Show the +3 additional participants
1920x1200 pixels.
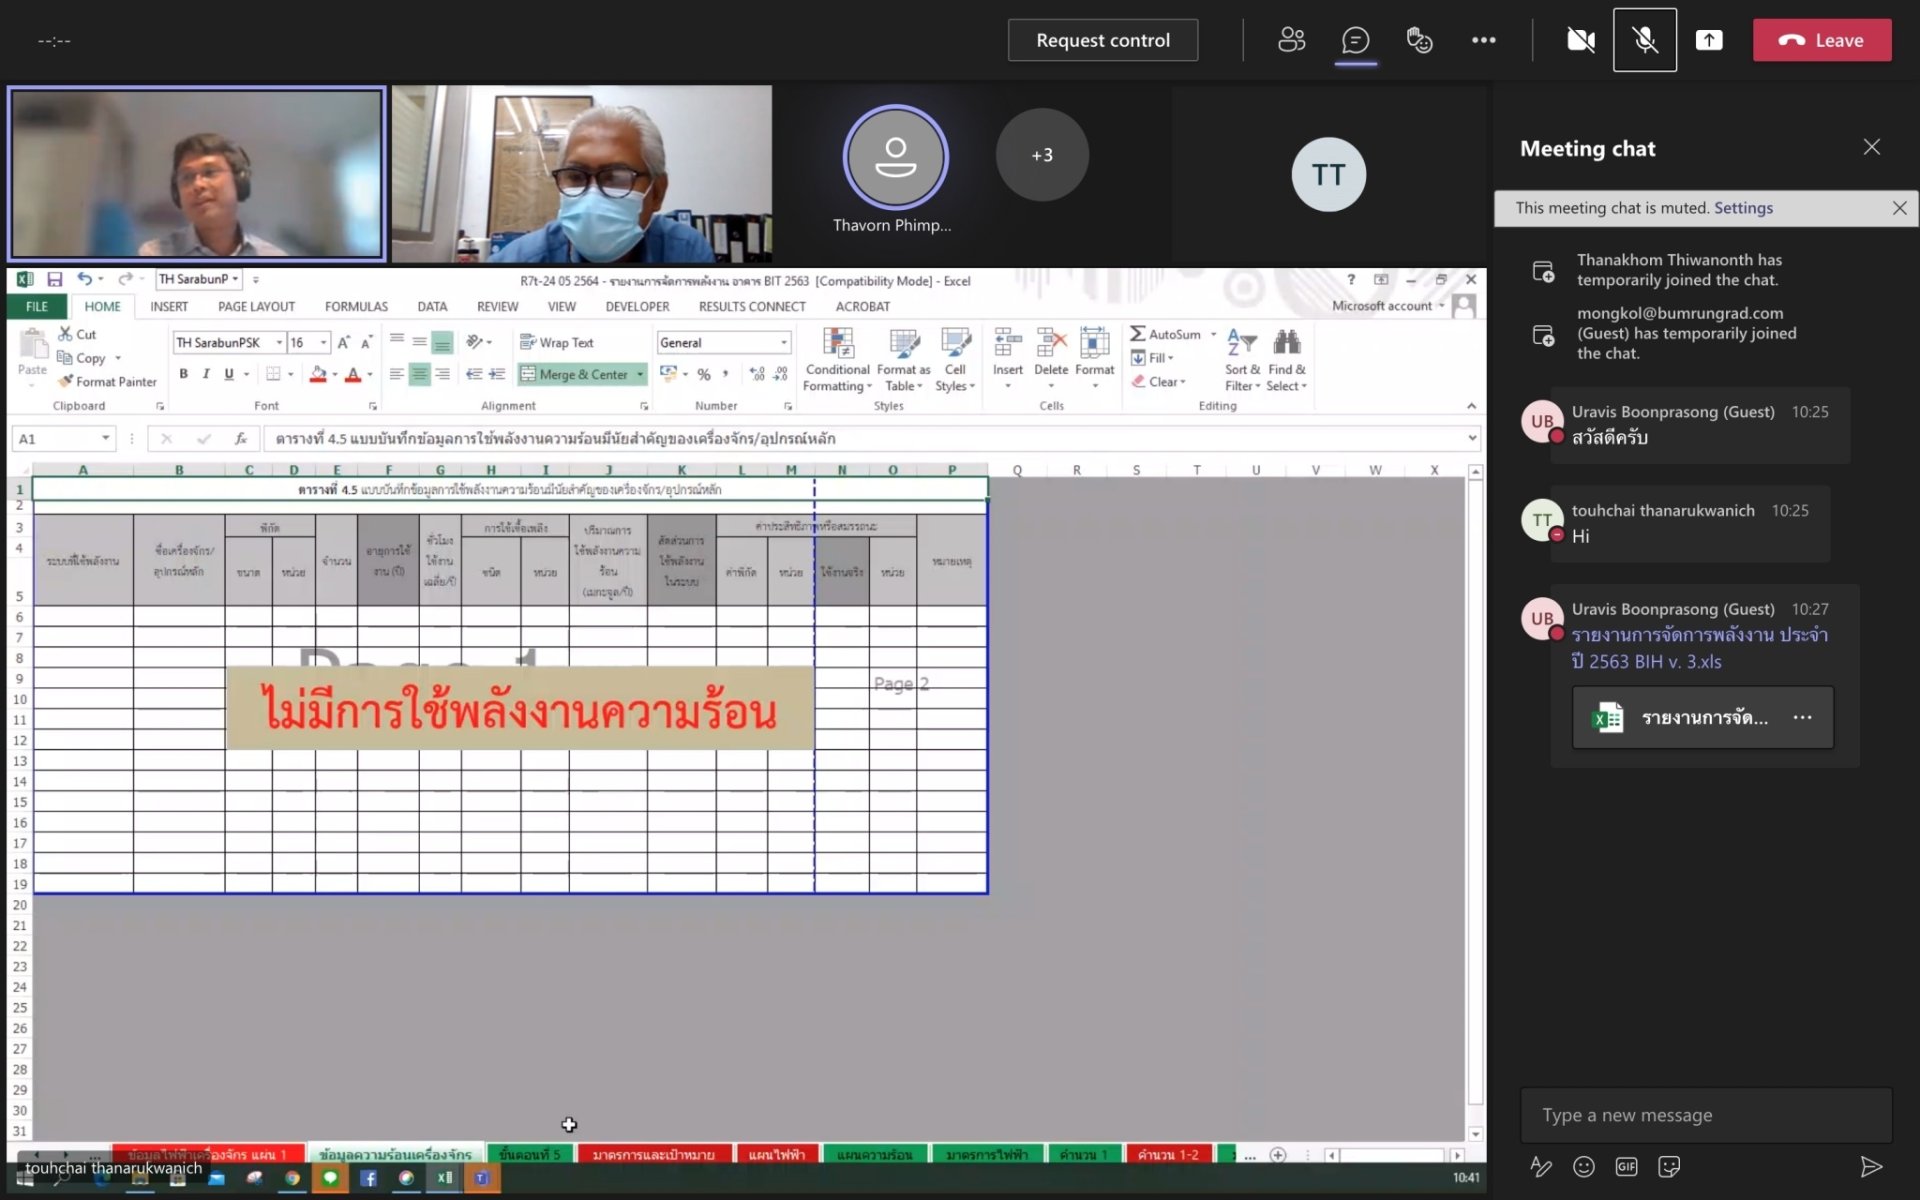(1041, 155)
